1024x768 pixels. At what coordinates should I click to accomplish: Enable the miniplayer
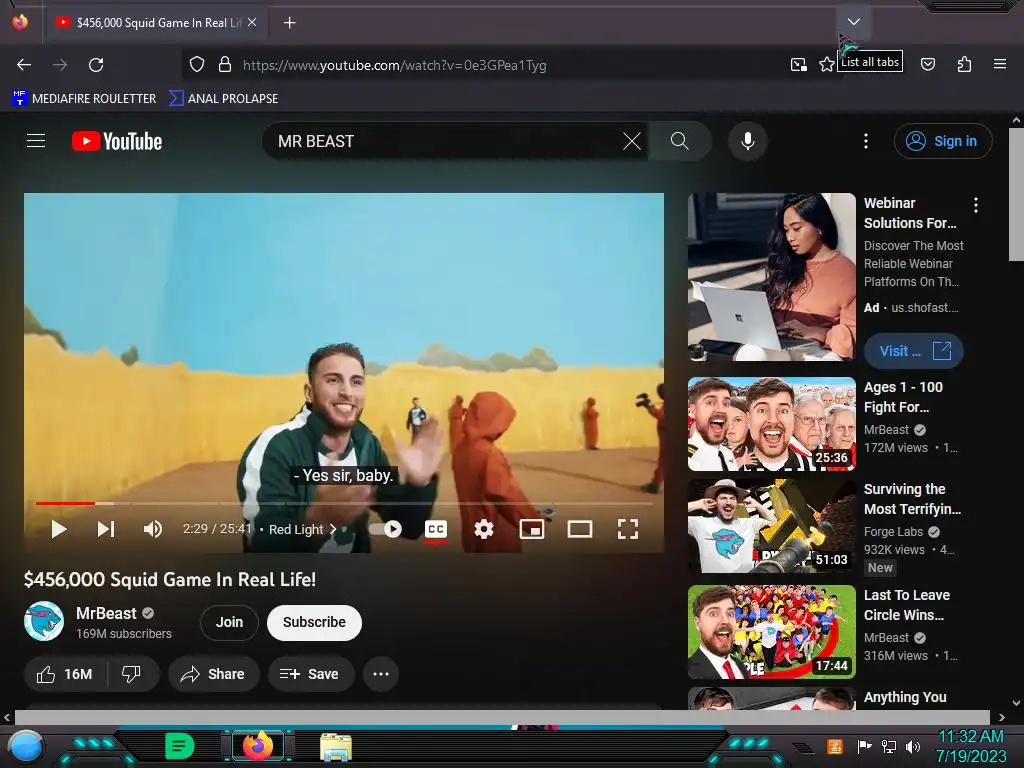coord(532,529)
